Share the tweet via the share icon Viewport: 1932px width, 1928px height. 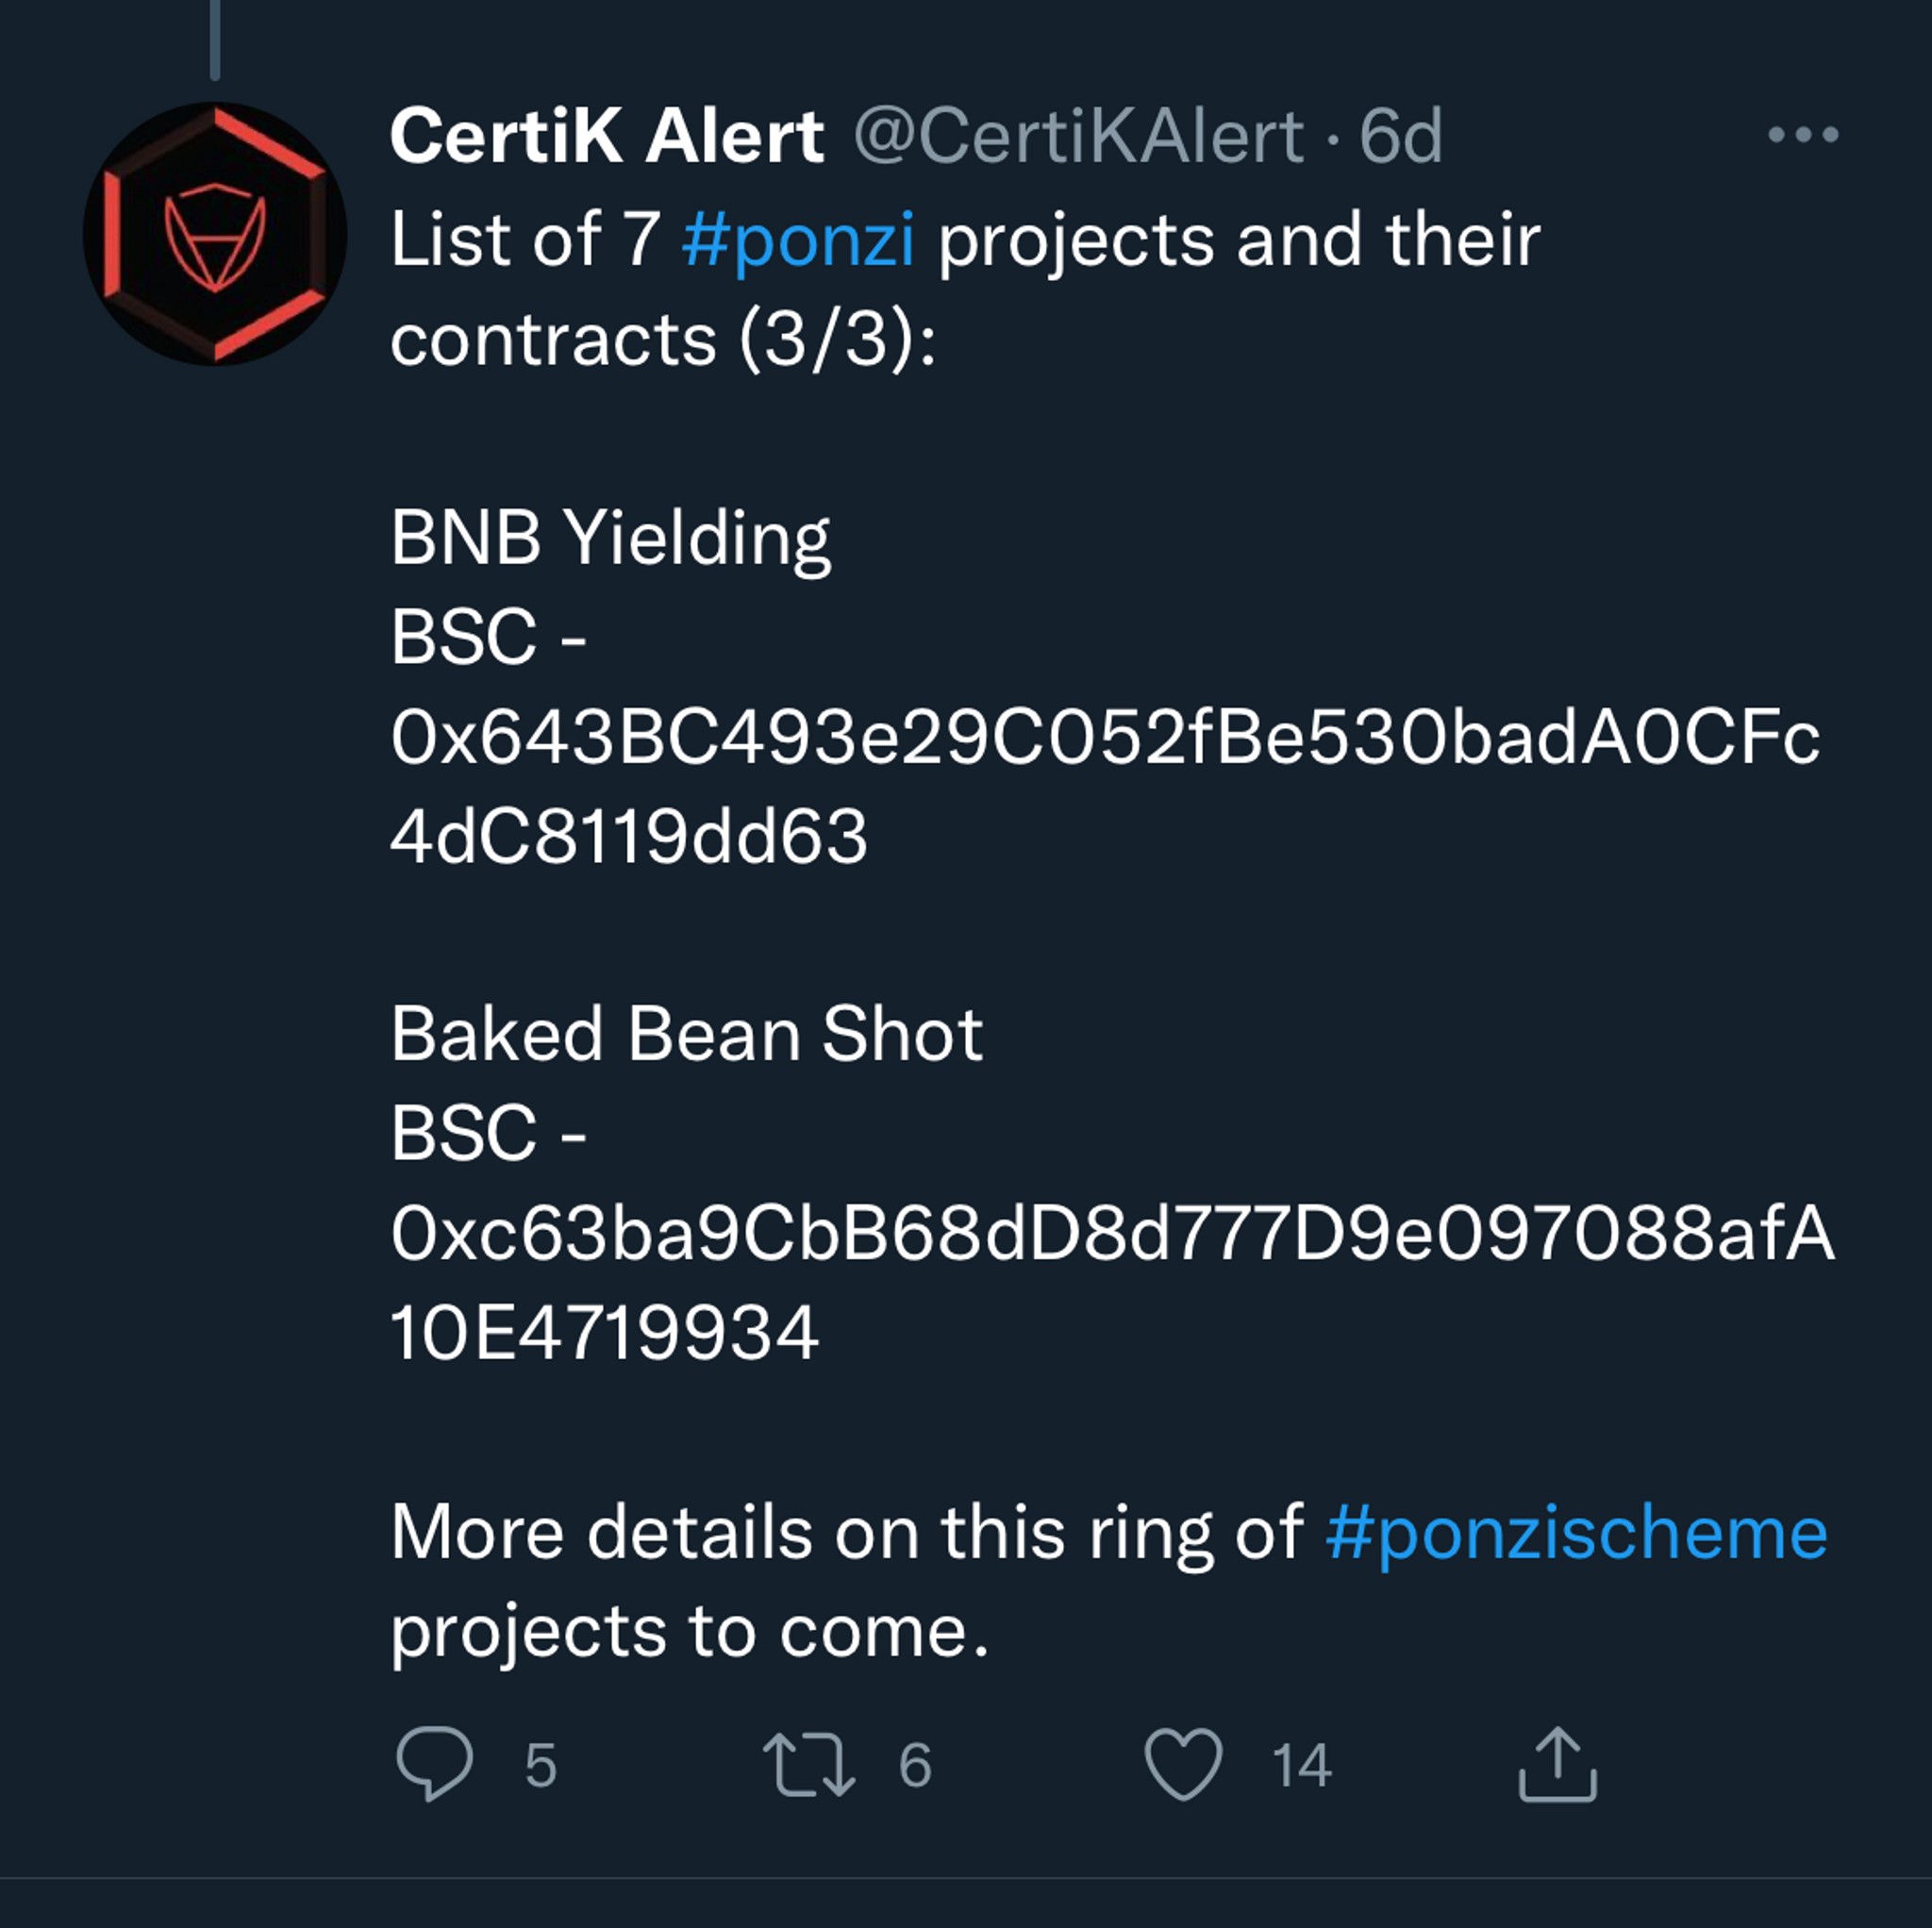tap(1557, 1764)
